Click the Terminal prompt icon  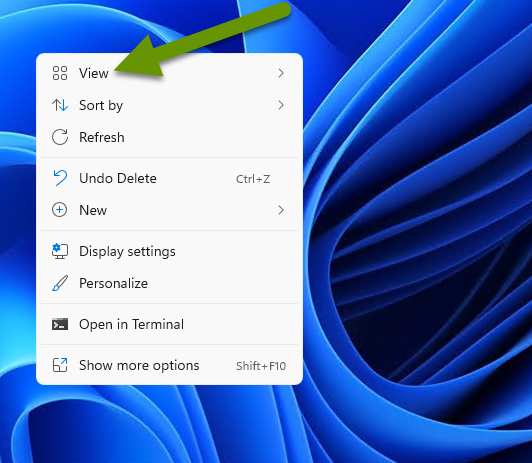[60, 324]
